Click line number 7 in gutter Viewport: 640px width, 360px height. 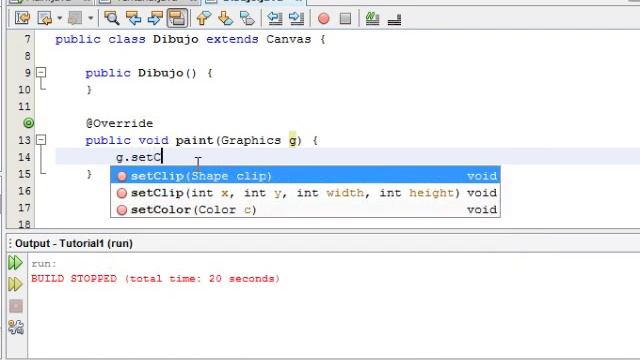(x=27, y=39)
